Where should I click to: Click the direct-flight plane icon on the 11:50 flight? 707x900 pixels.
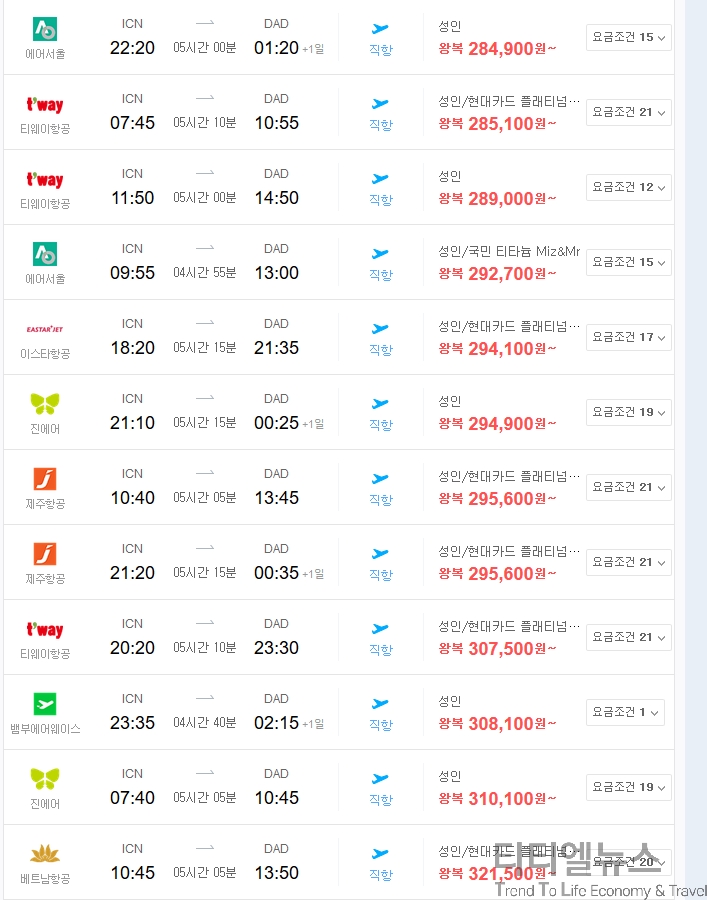pyautogui.click(x=380, y=179)
